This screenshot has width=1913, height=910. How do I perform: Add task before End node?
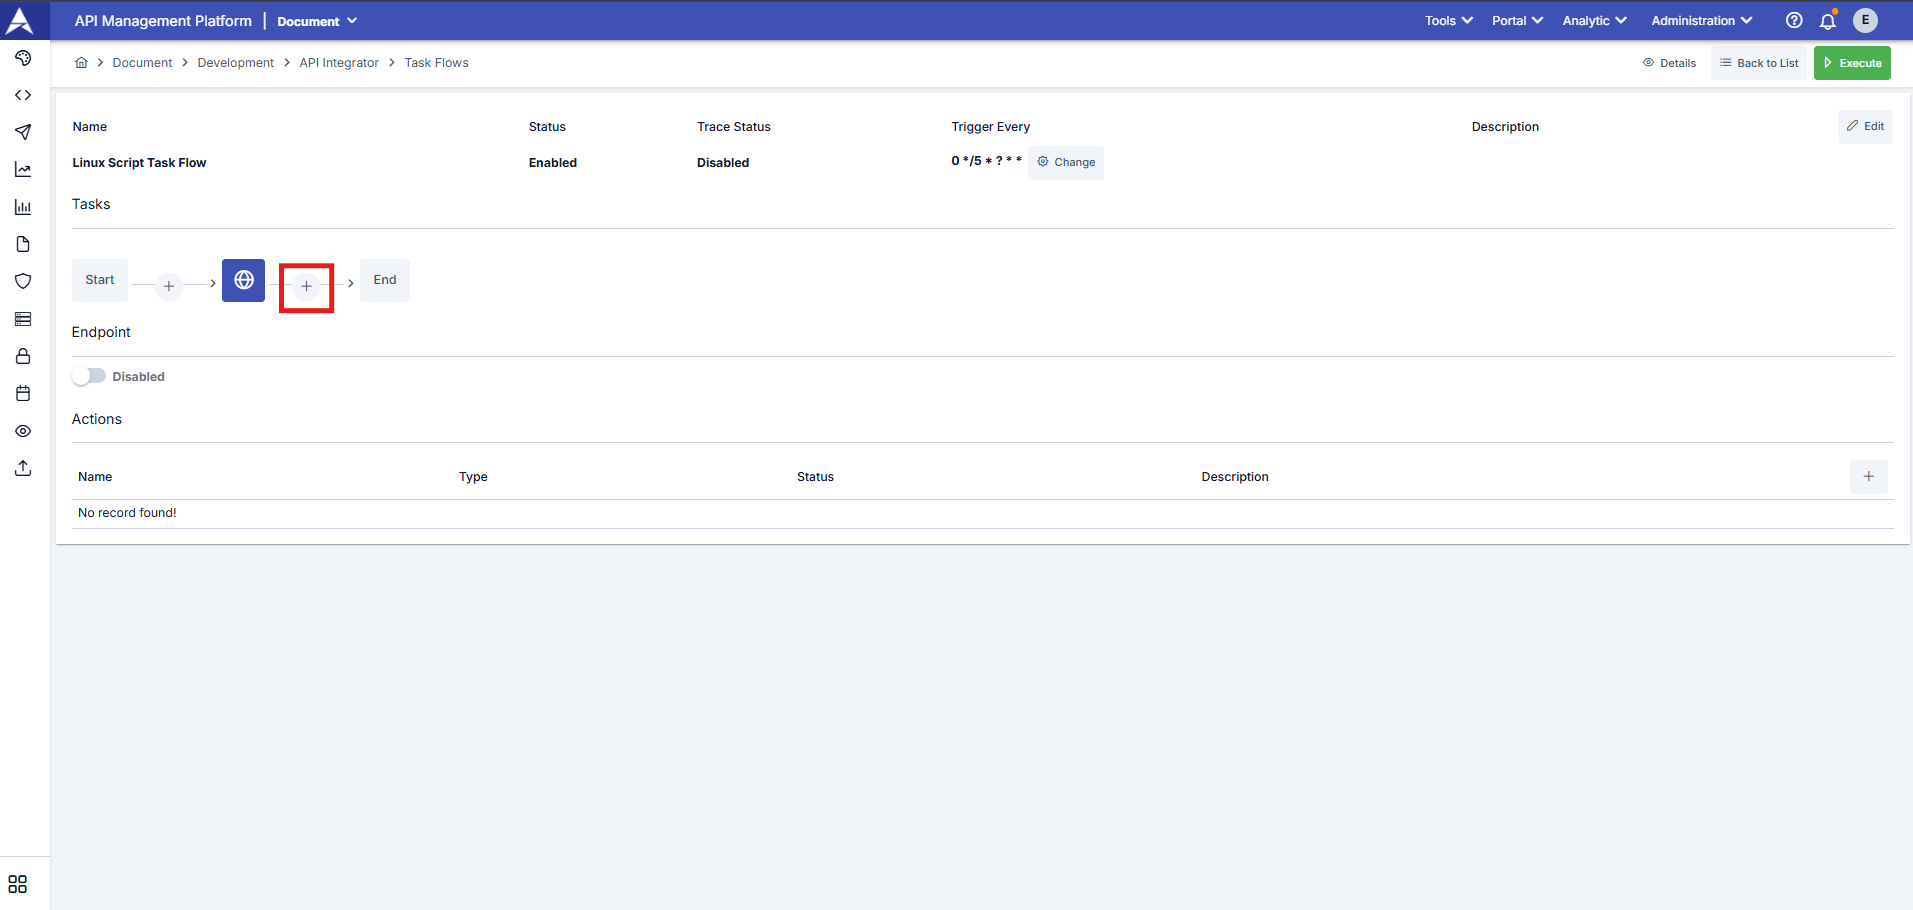306,286
